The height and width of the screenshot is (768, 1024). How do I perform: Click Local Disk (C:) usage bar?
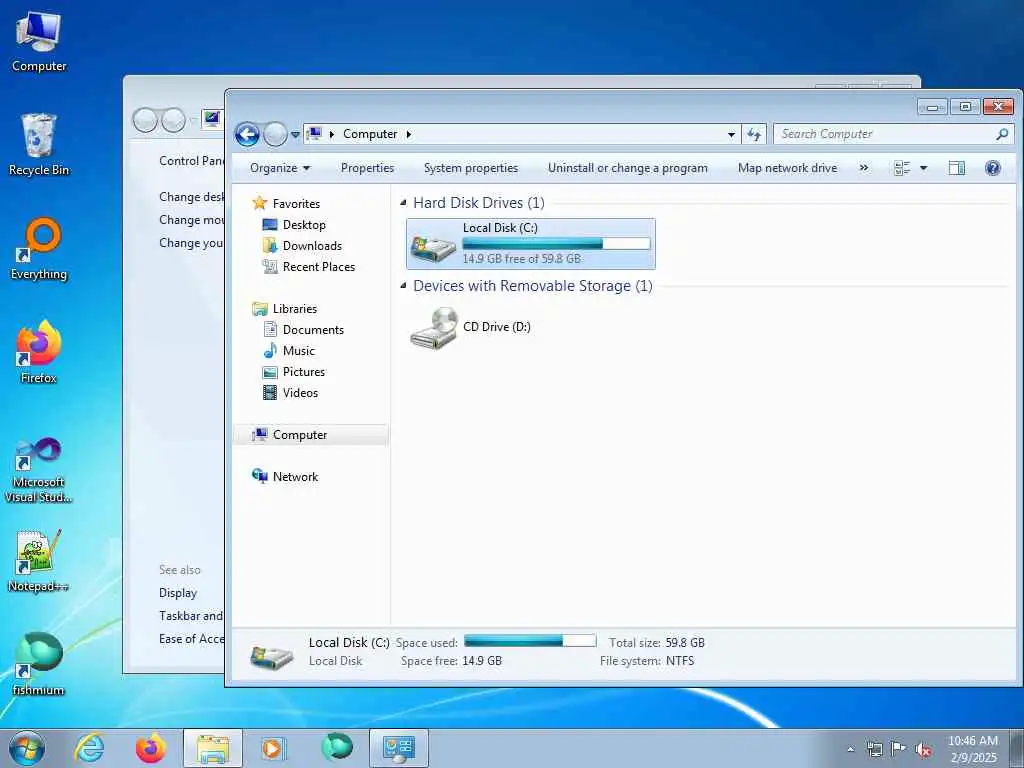tap(556, 244)
